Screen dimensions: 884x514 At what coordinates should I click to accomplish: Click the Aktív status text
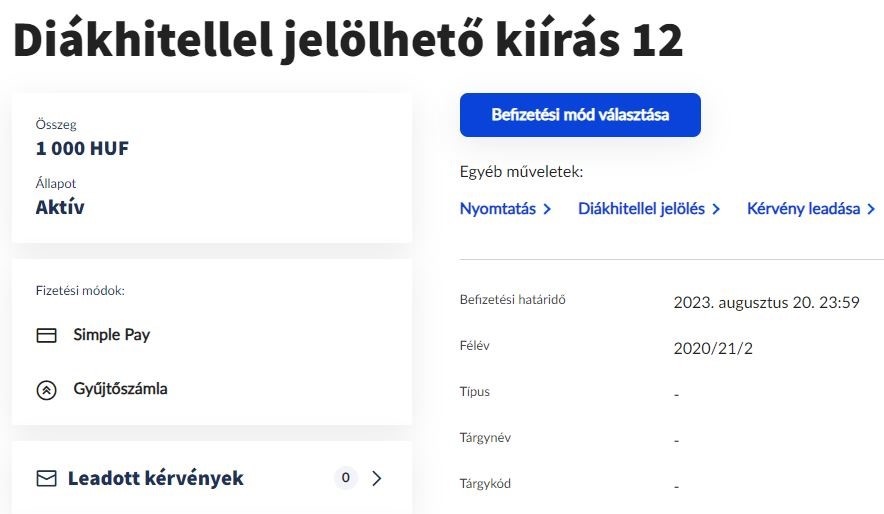coord(60,207)
